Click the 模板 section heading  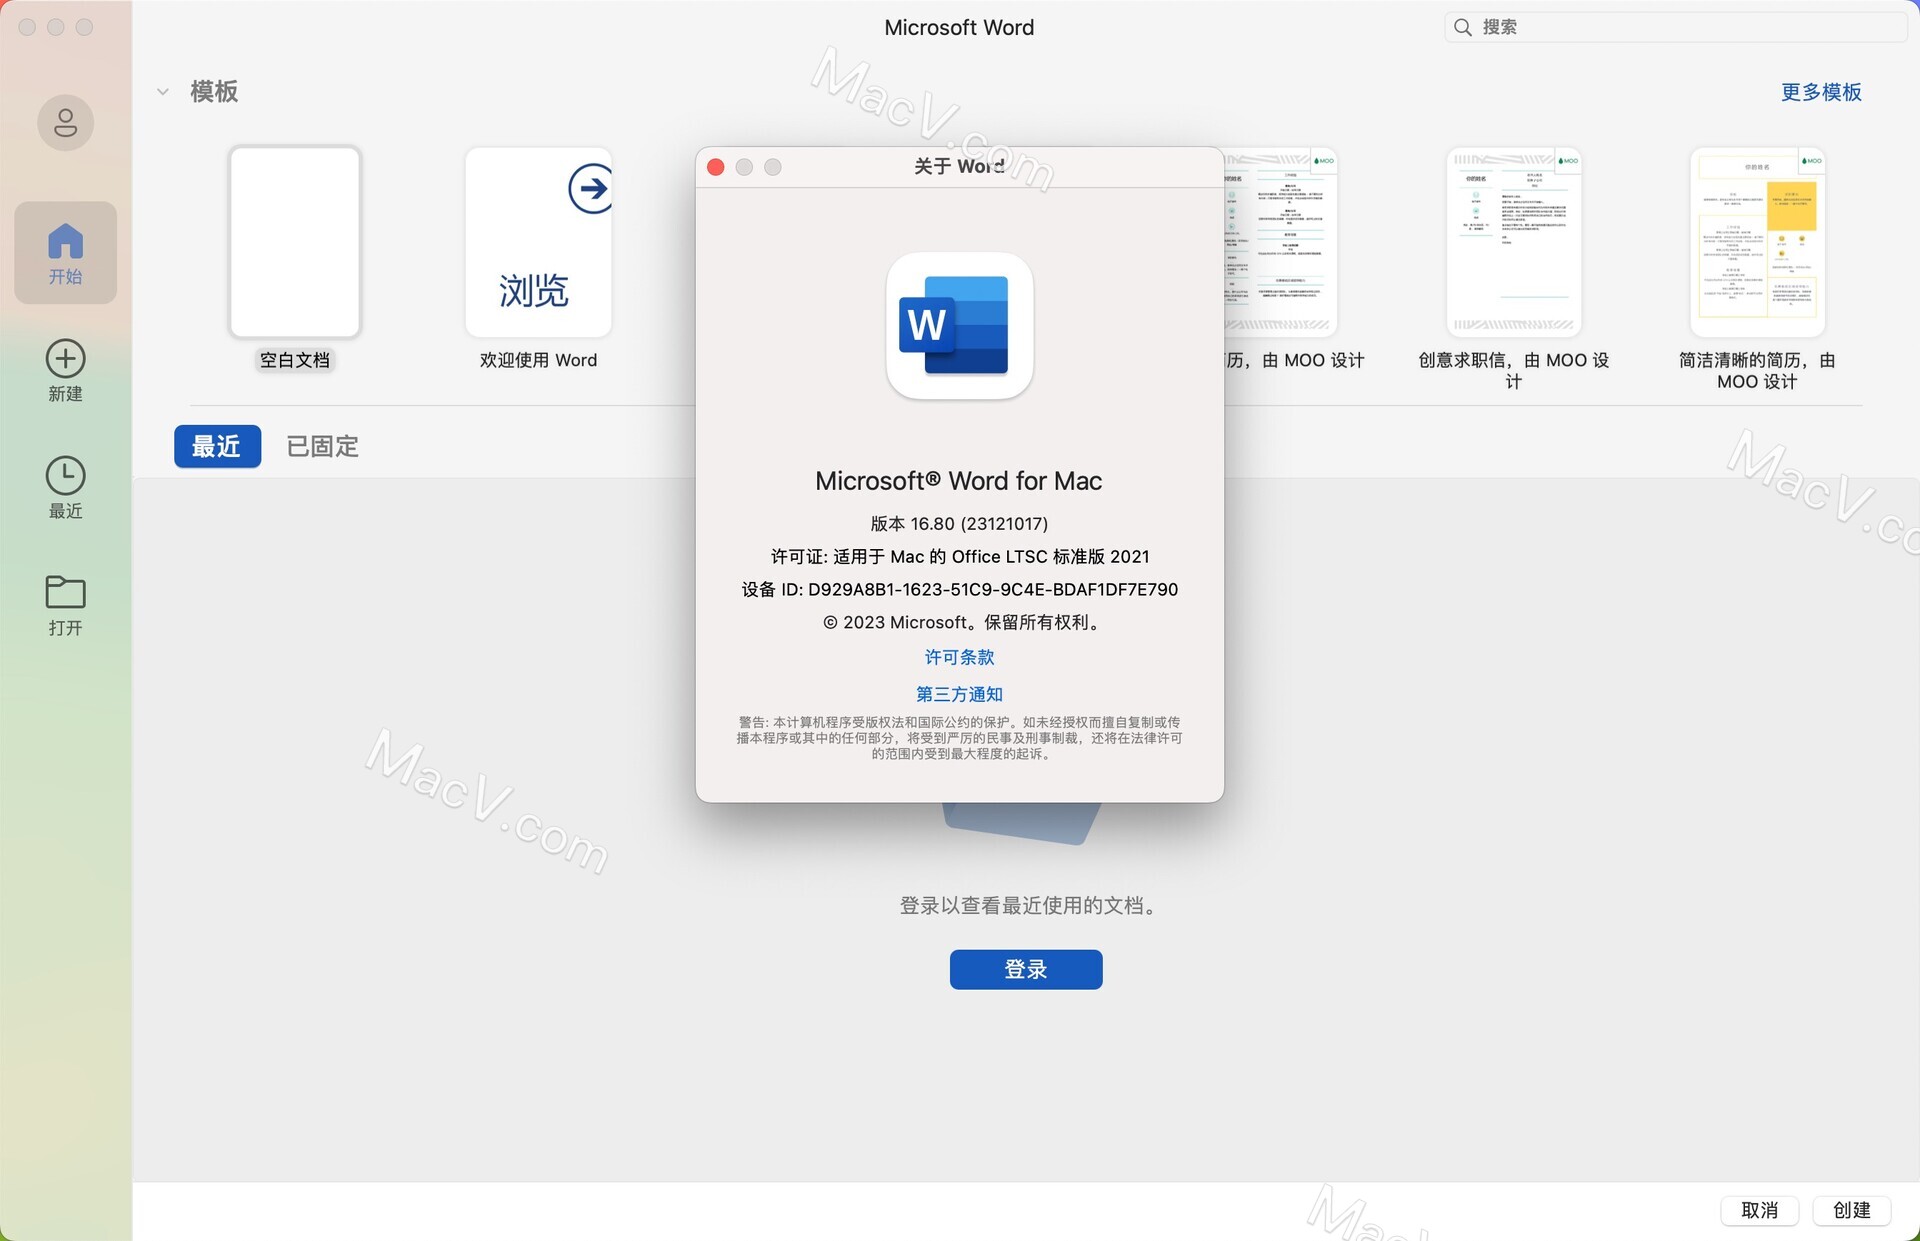pyautogui.click(x=214, y=92)
